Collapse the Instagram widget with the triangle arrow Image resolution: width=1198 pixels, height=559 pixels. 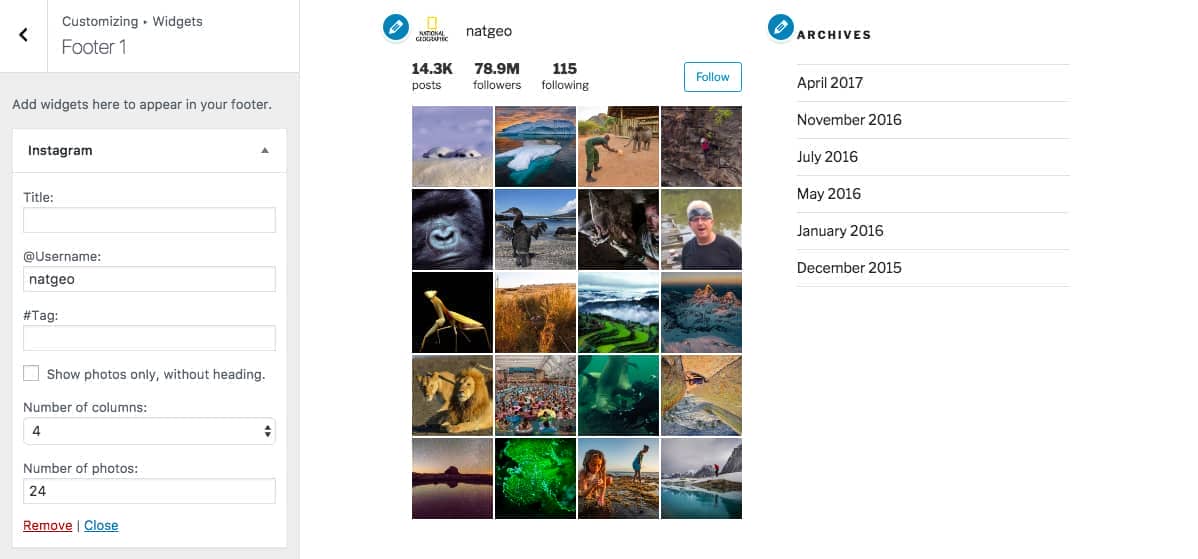tap(264, 150)
